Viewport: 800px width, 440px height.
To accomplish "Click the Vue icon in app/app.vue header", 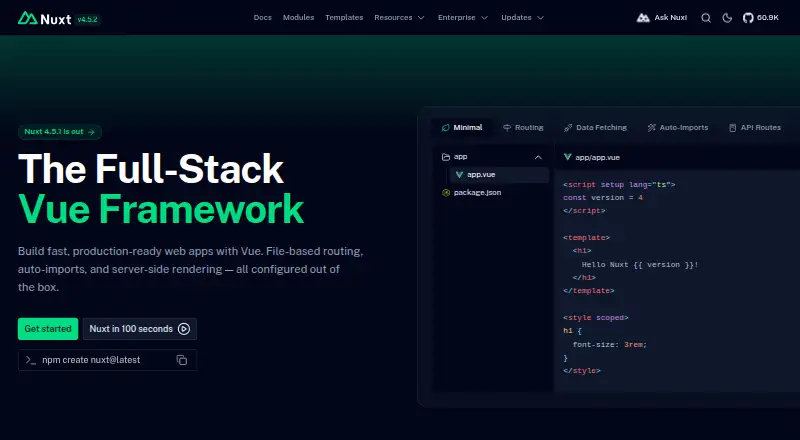I will [567, 157].
